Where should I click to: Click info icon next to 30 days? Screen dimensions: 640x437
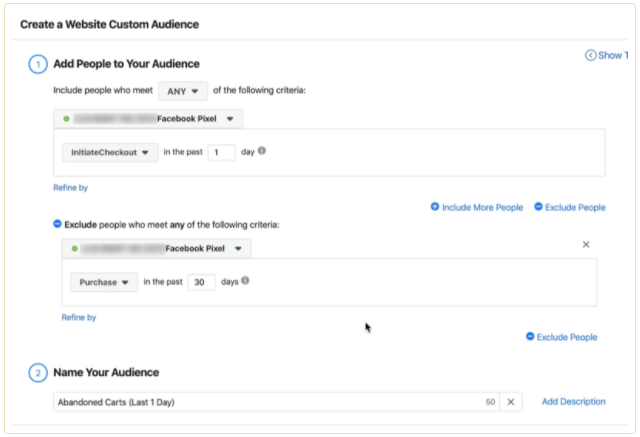point(245,281)
